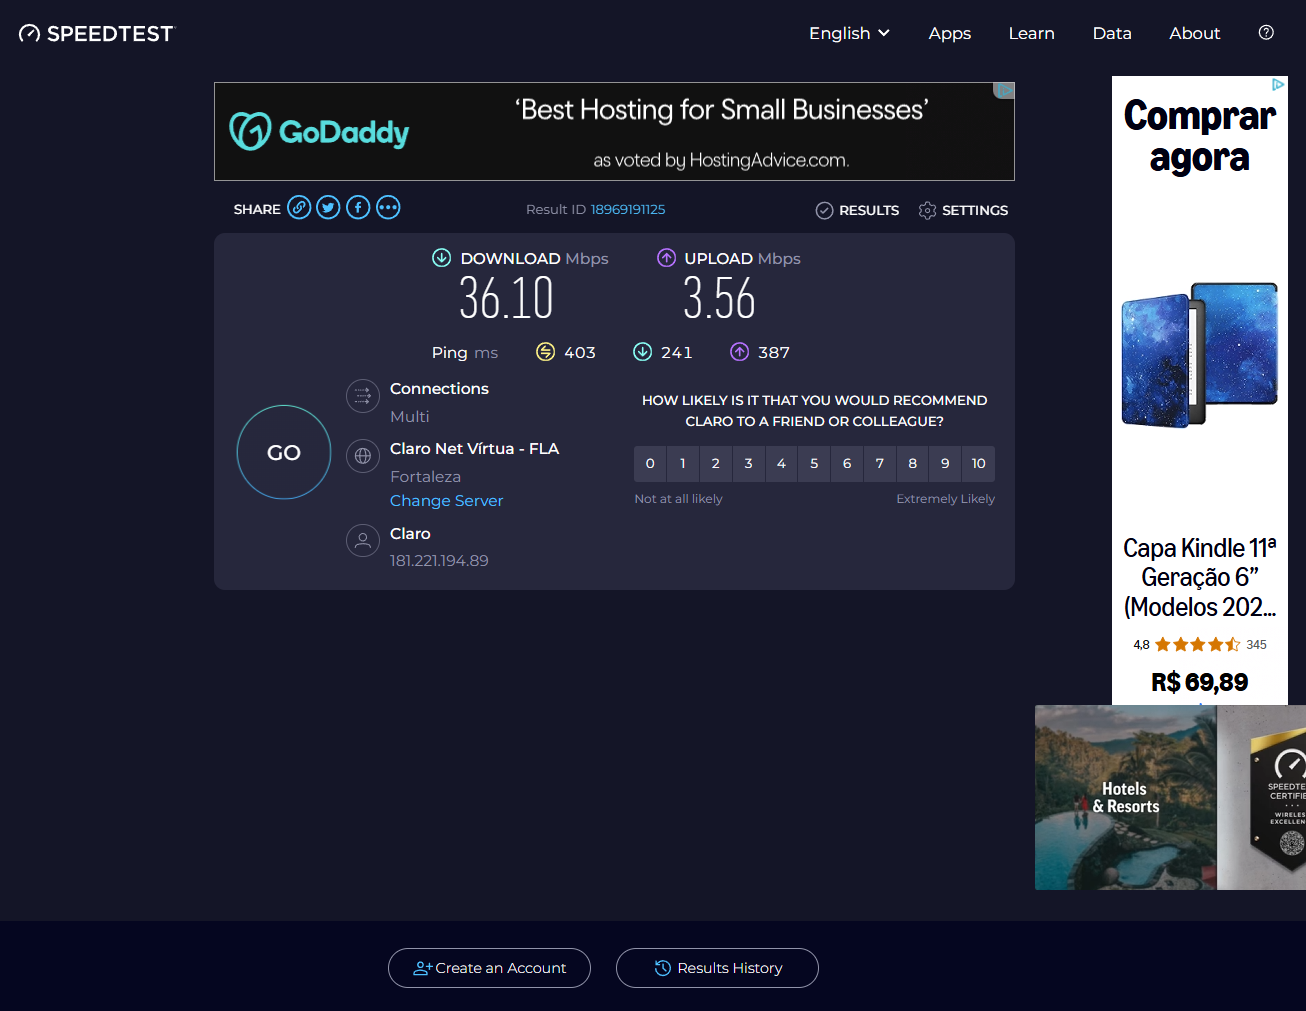The height and width of the screenshot is (1011, 1306).
Task: Click the server globe icon
Action: coord(363,456)
